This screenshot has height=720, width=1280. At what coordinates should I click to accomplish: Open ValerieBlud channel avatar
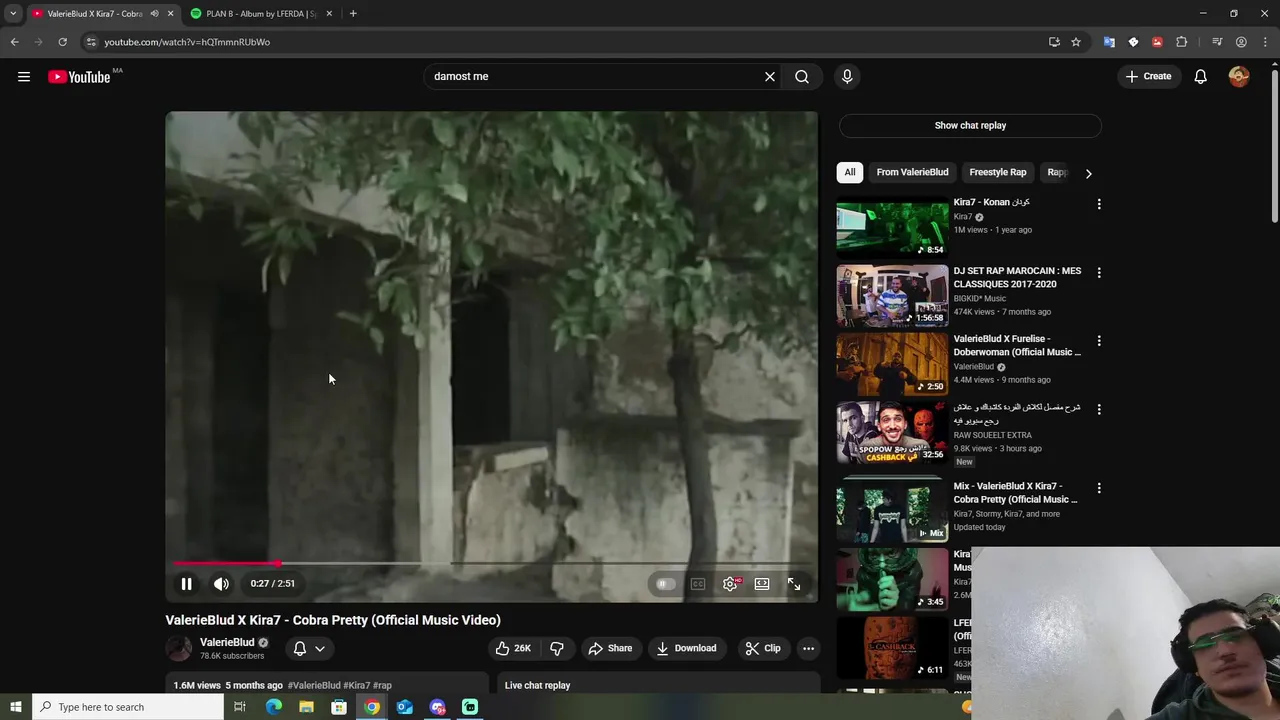tap(179, 648)
